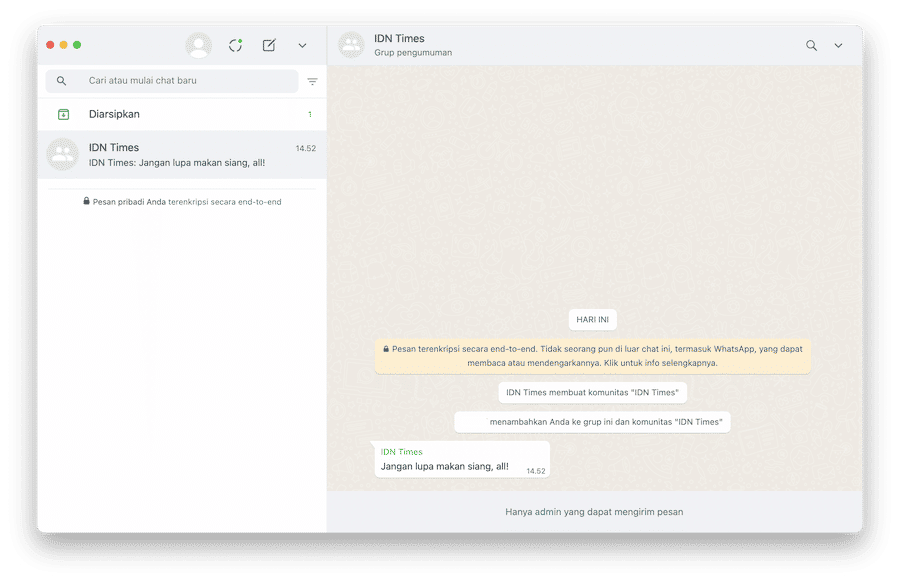This screenshot has height=582, width=900.
Task: Maximize window with green button
Action: 77,45
